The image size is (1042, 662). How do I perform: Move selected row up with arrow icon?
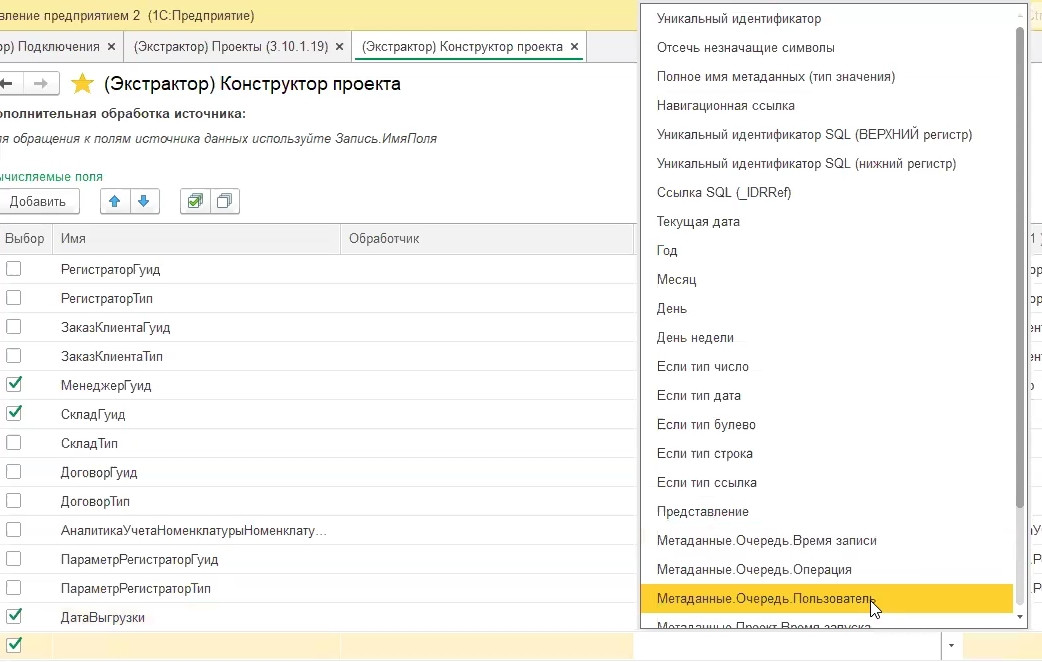[x=115, y=201]
